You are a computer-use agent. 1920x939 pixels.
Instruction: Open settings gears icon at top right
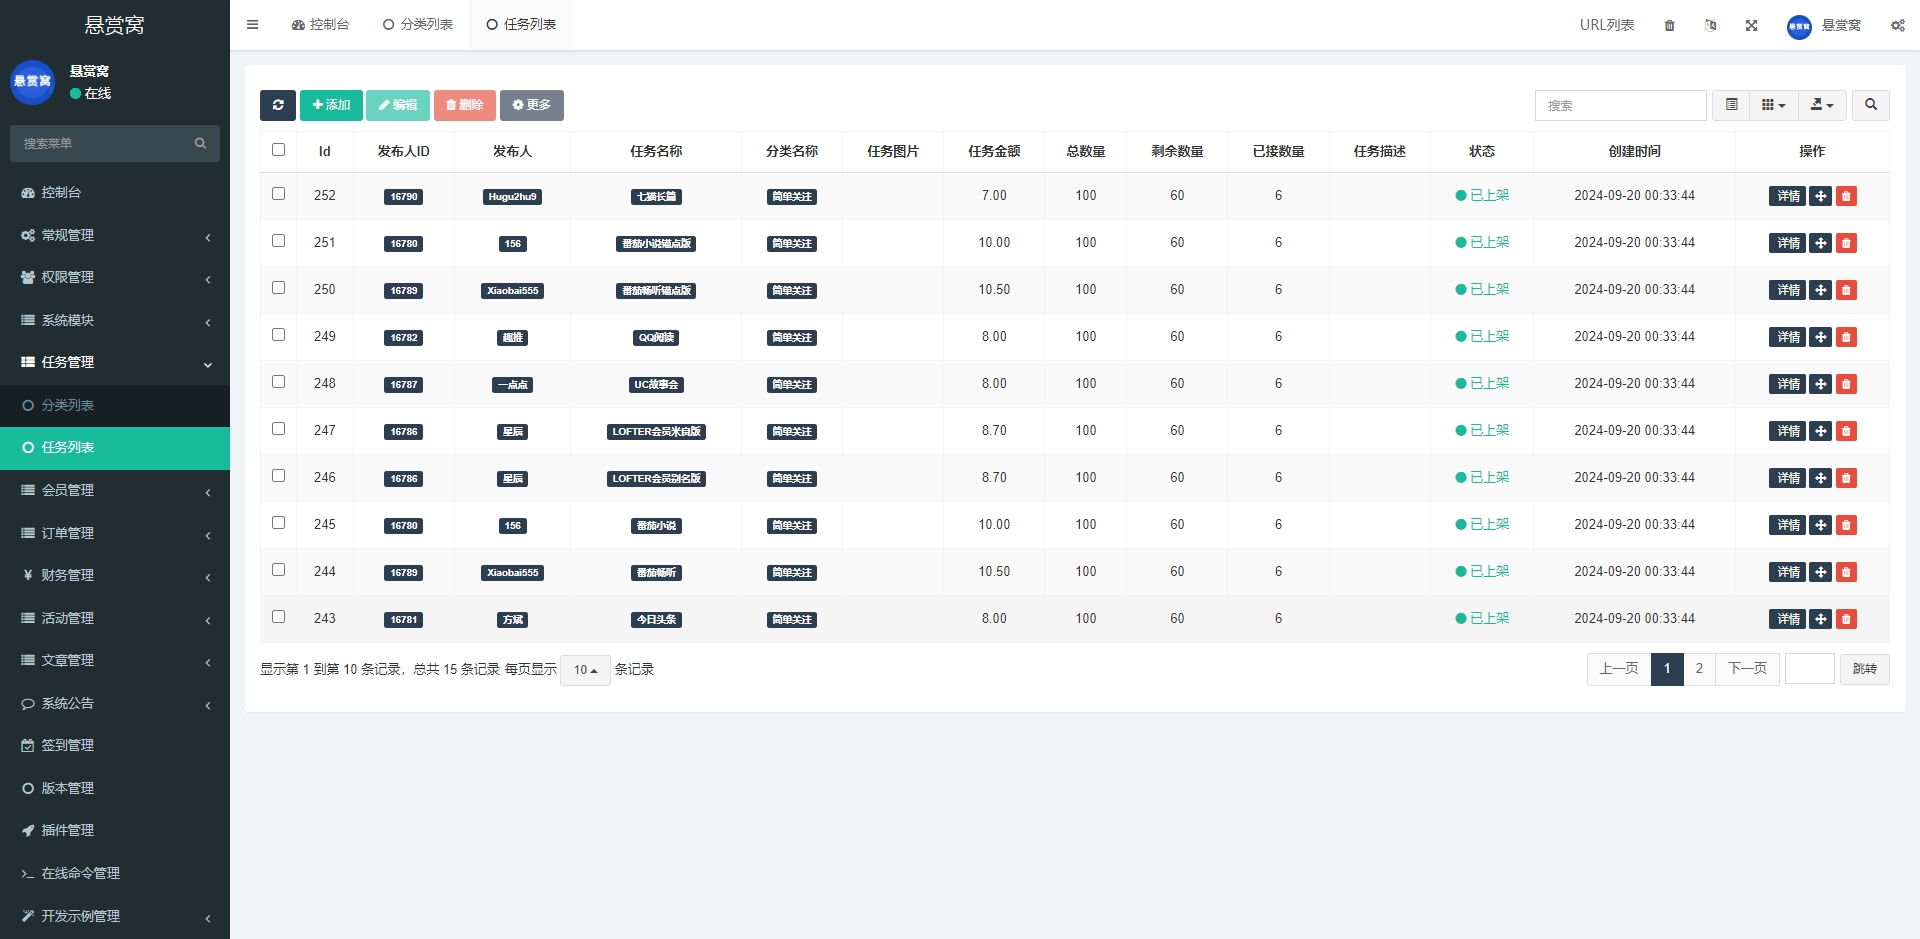(1897, 25)
